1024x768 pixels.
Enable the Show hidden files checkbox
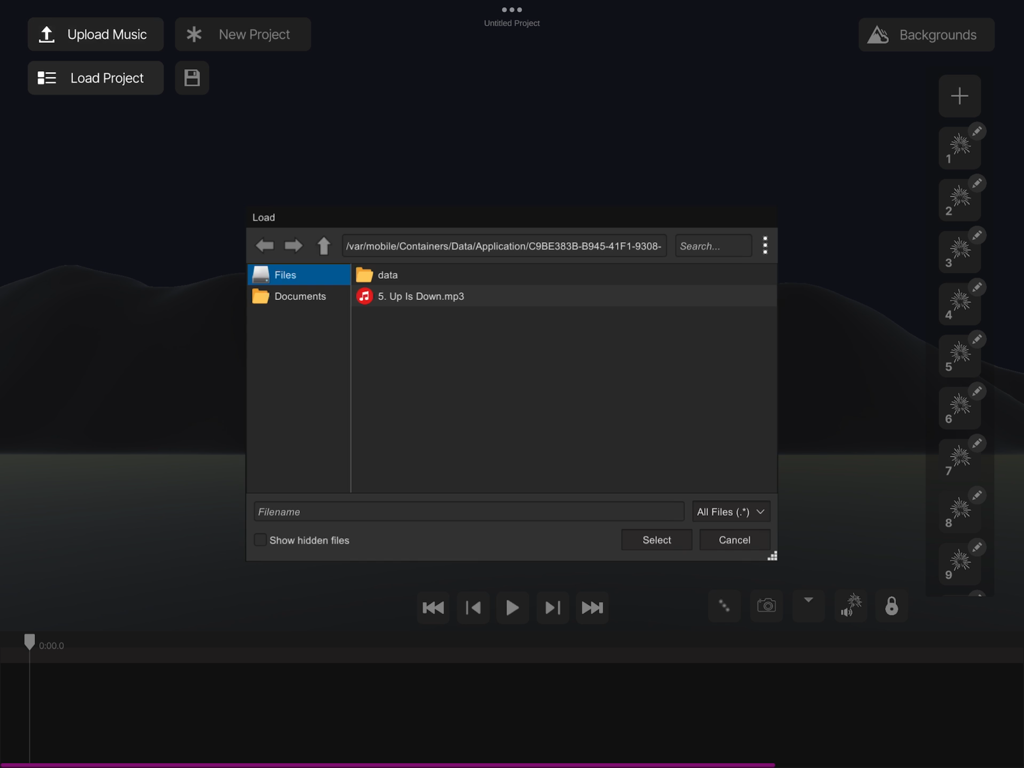[260, 540]
